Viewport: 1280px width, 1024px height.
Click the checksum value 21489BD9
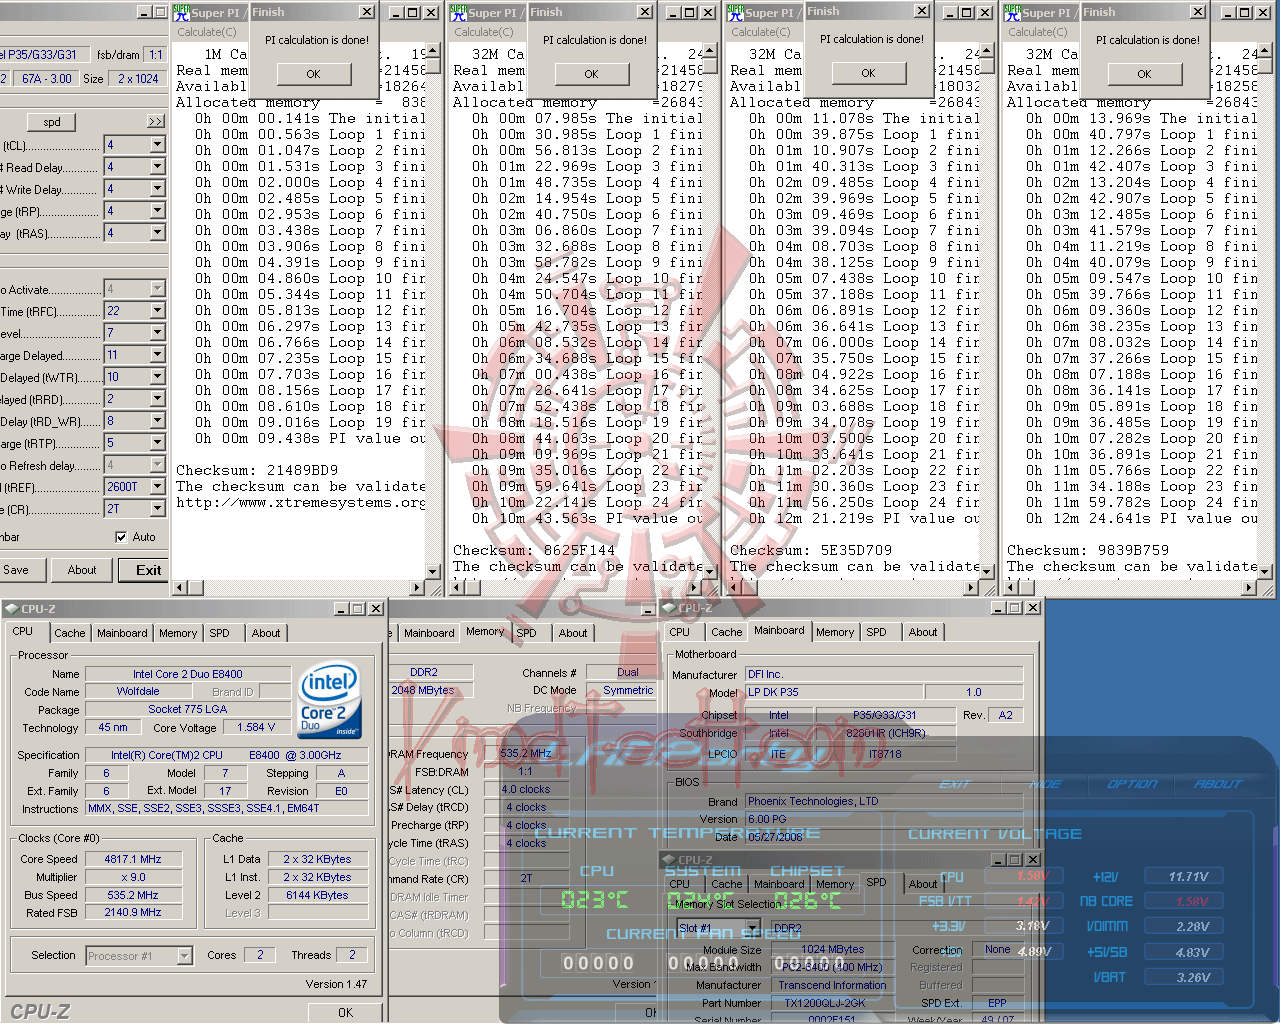302,470
